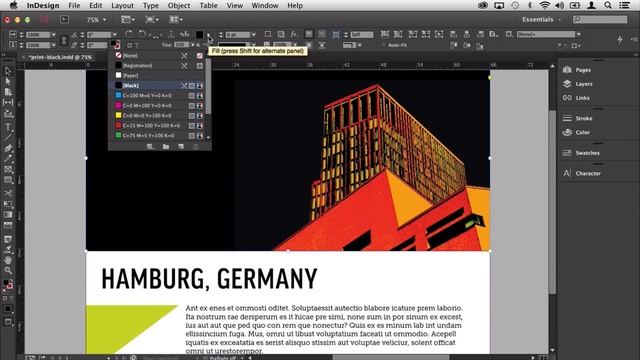Choose the [Registration] swatch
The image size is (640, 360).
coord(157,65)
